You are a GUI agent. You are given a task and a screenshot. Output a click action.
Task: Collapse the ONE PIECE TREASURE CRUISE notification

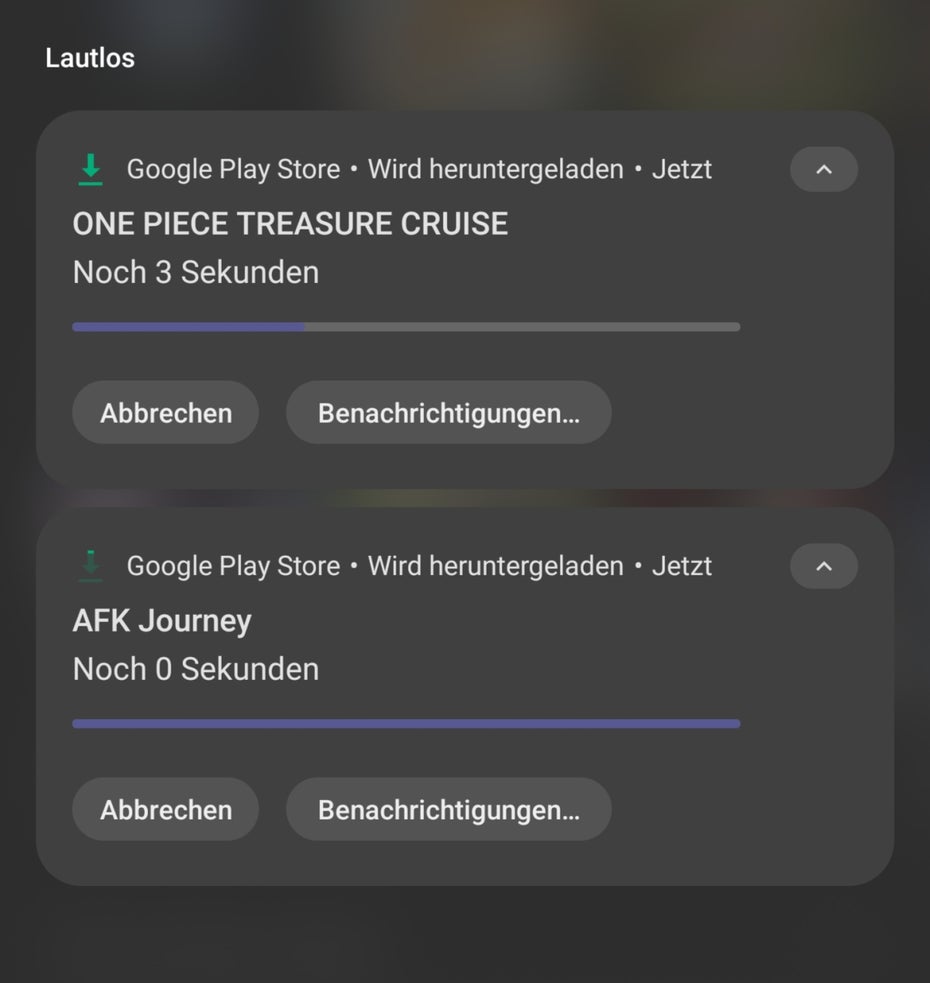(x=823, y=169)
